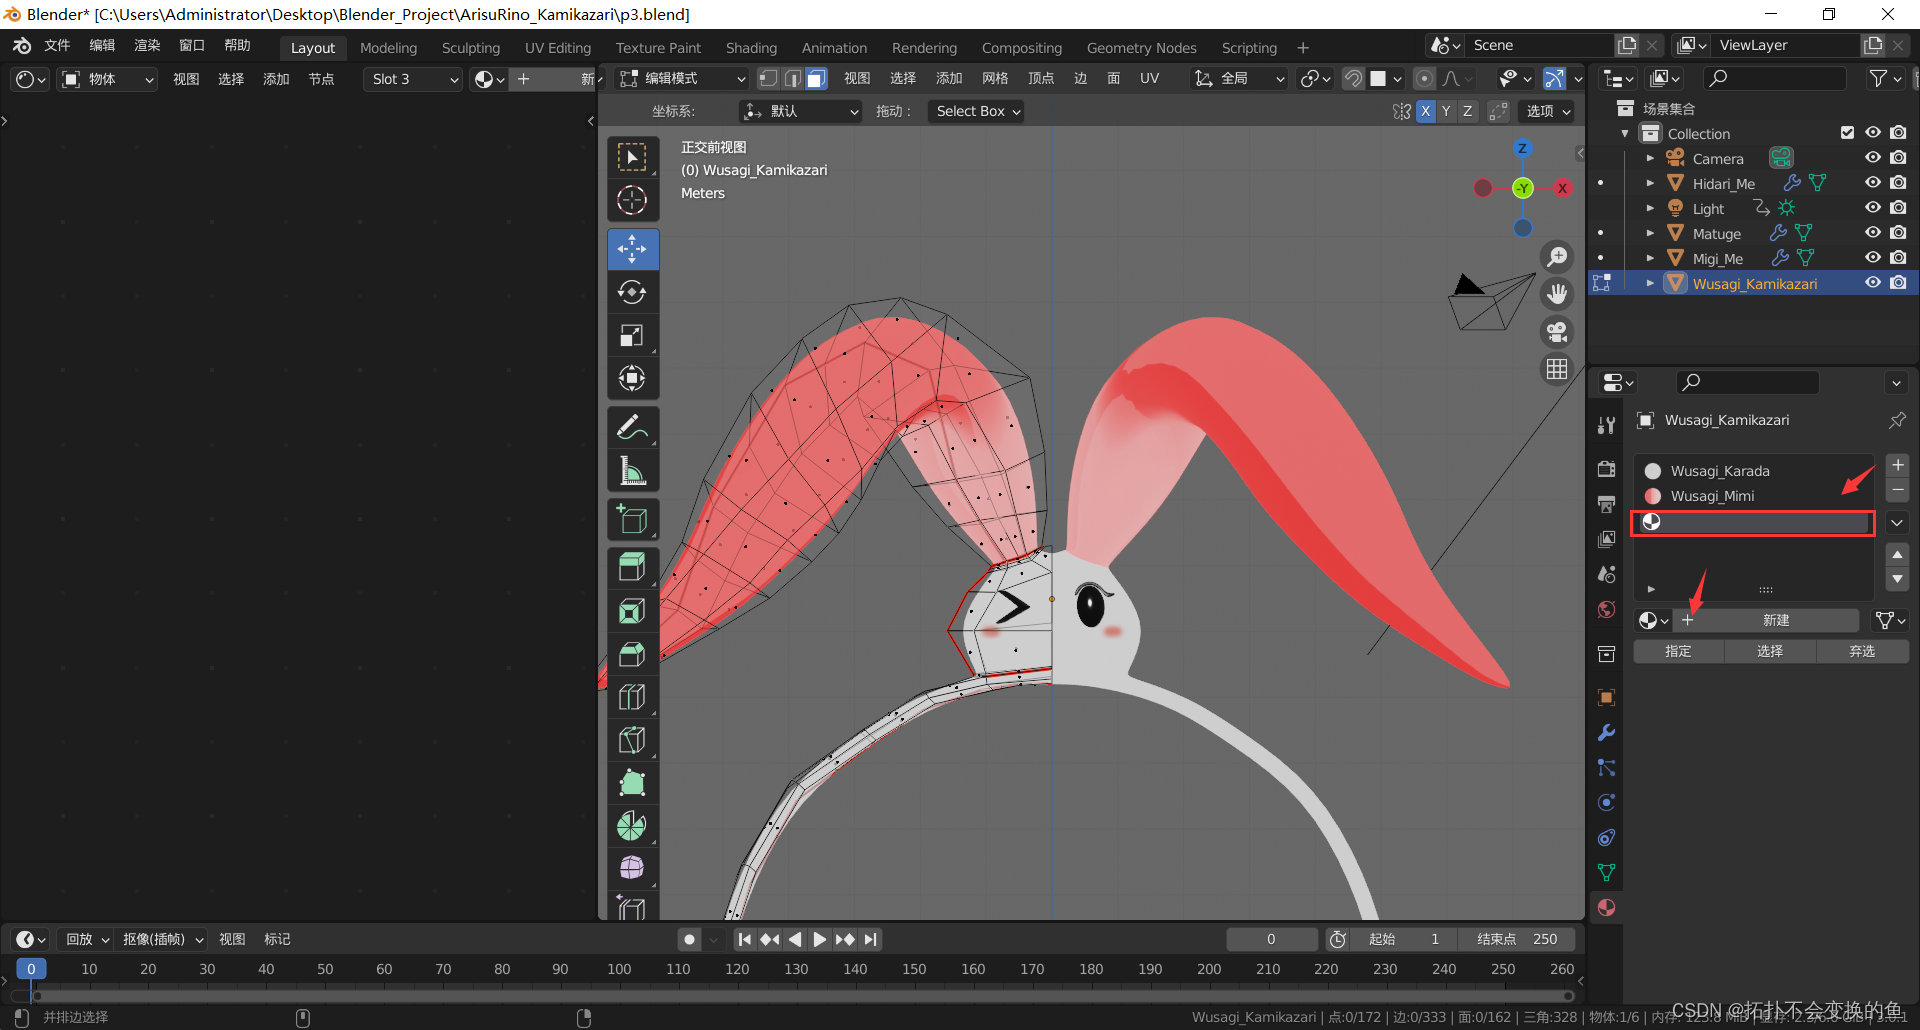Select the Rotate tool
The image size is (1920, 1030).
click(632, 292)
